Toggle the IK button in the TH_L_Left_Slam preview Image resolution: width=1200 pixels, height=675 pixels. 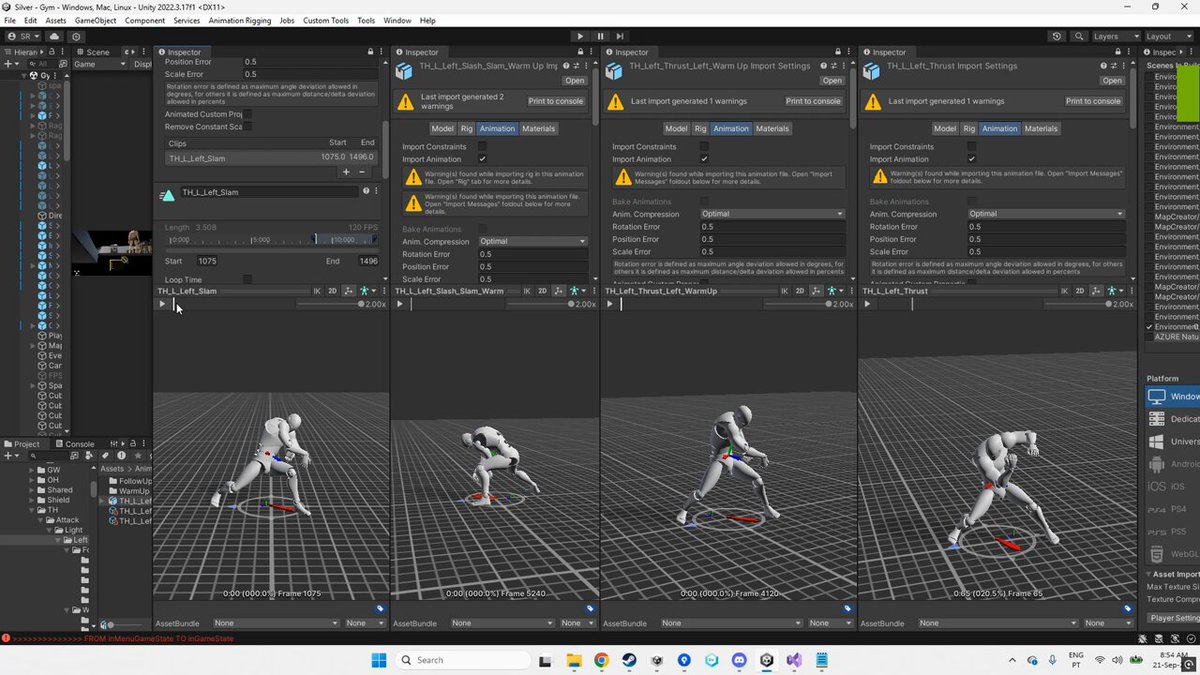[318, 291]
